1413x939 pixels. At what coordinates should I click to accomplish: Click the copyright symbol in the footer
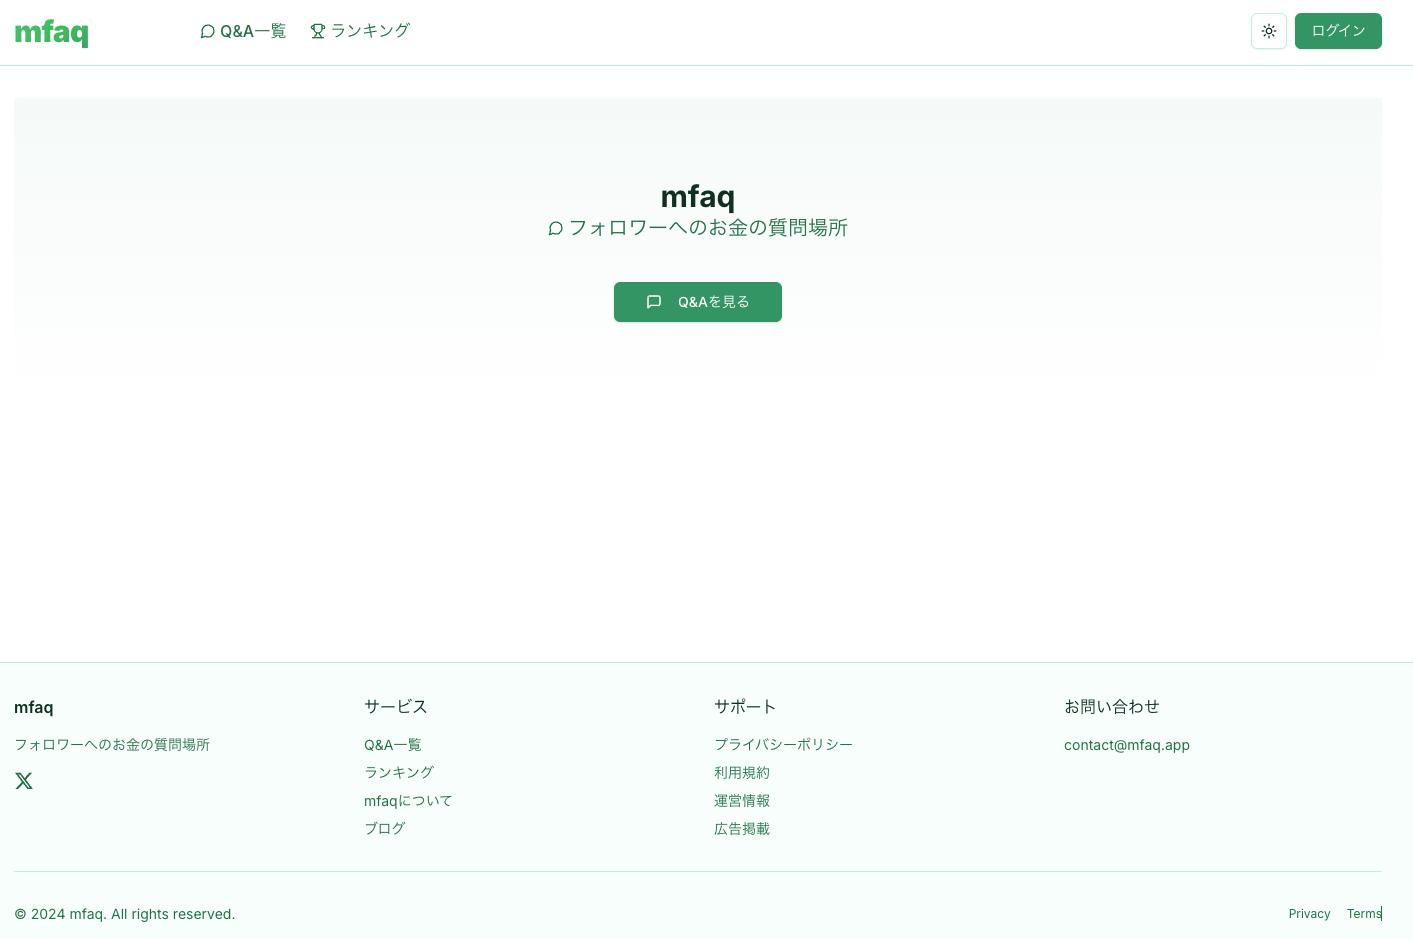coord(19,914)
